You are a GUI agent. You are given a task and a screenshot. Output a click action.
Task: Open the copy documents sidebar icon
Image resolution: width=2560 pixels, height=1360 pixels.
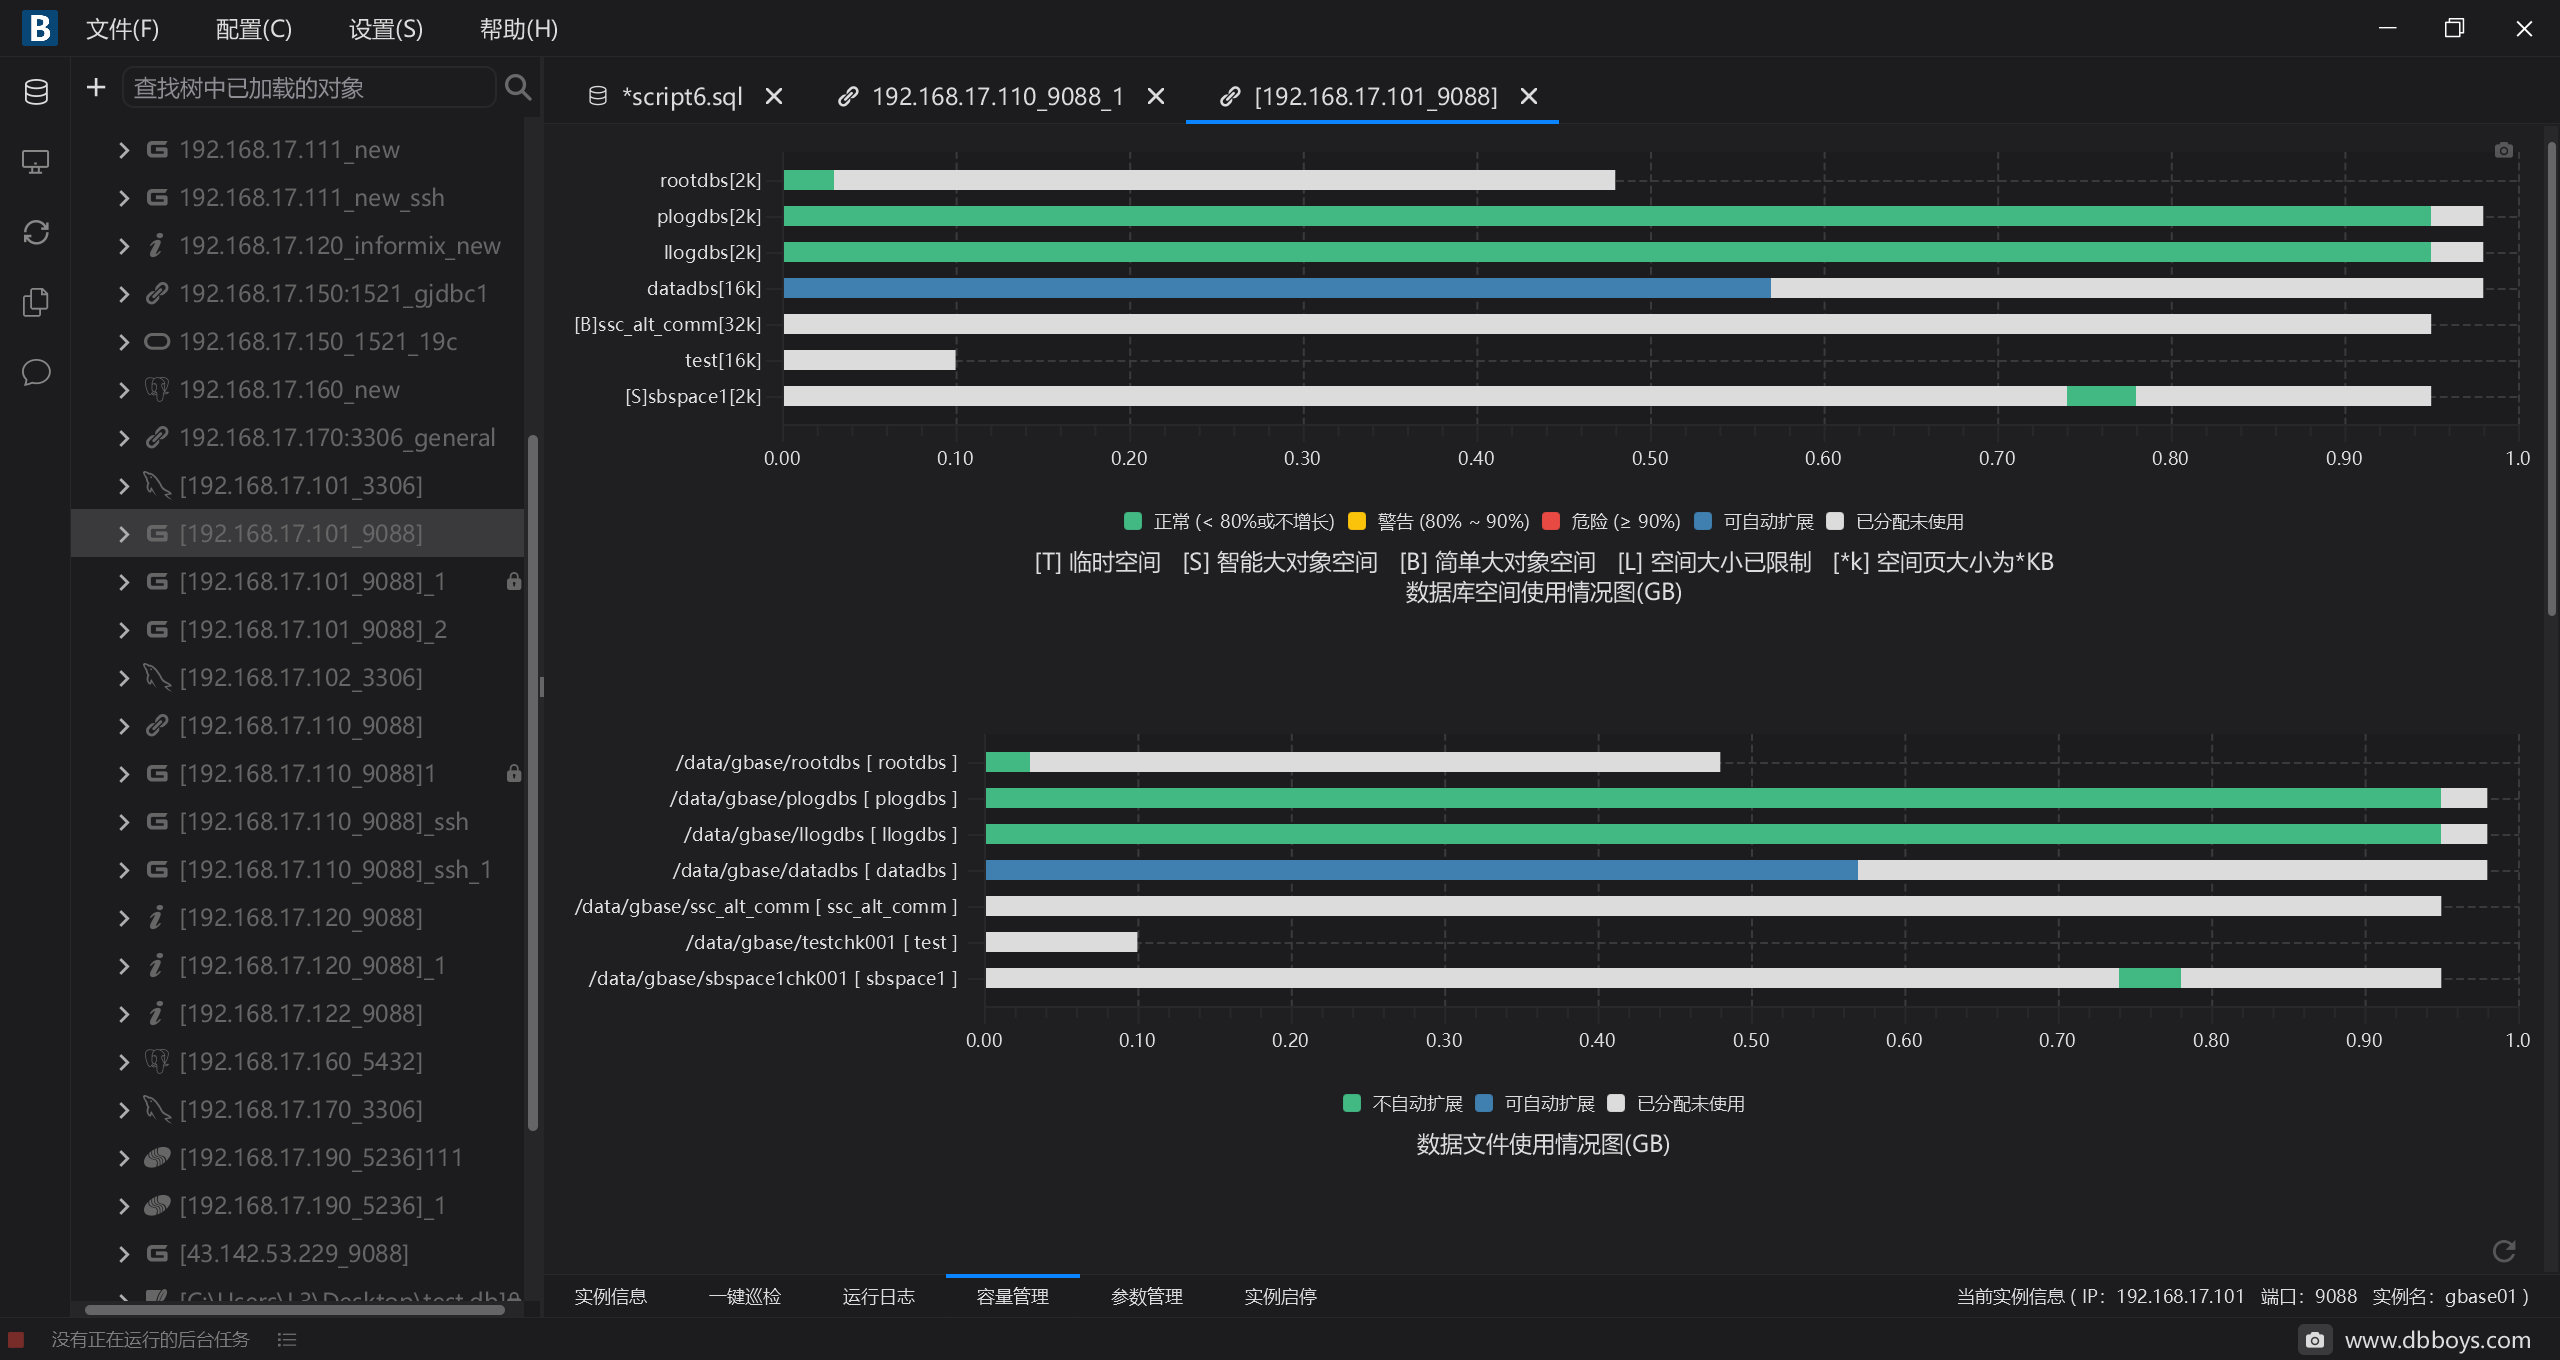point(36,302)
